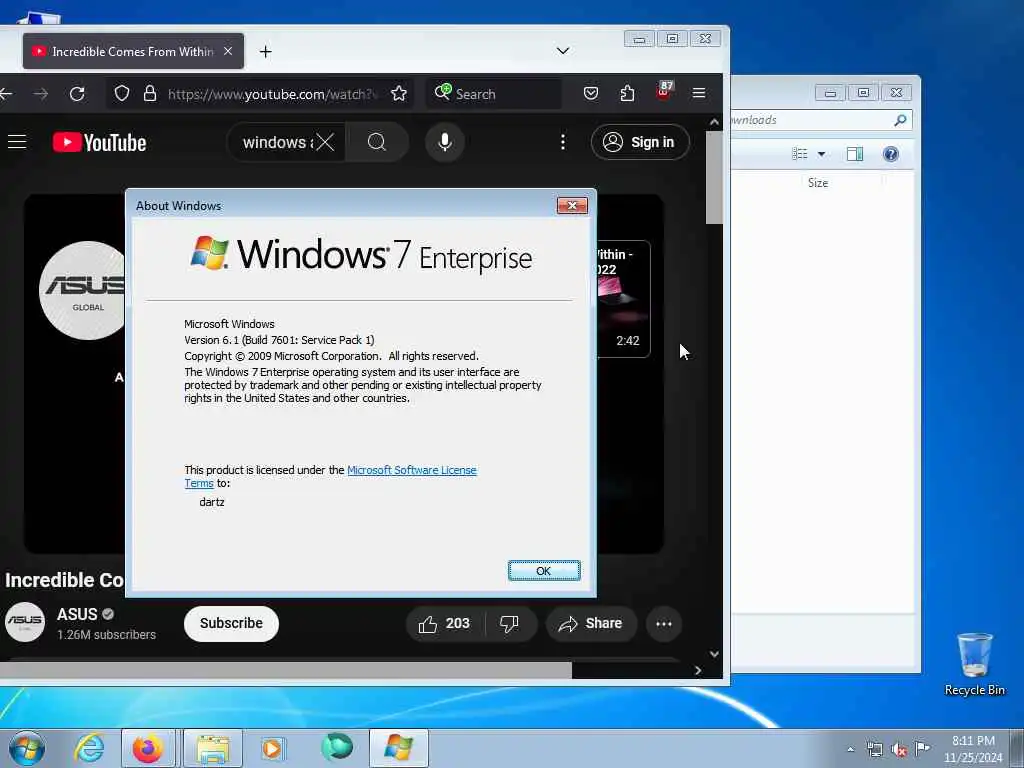Open Windows Media Player from taskbar

coord(272,748)
